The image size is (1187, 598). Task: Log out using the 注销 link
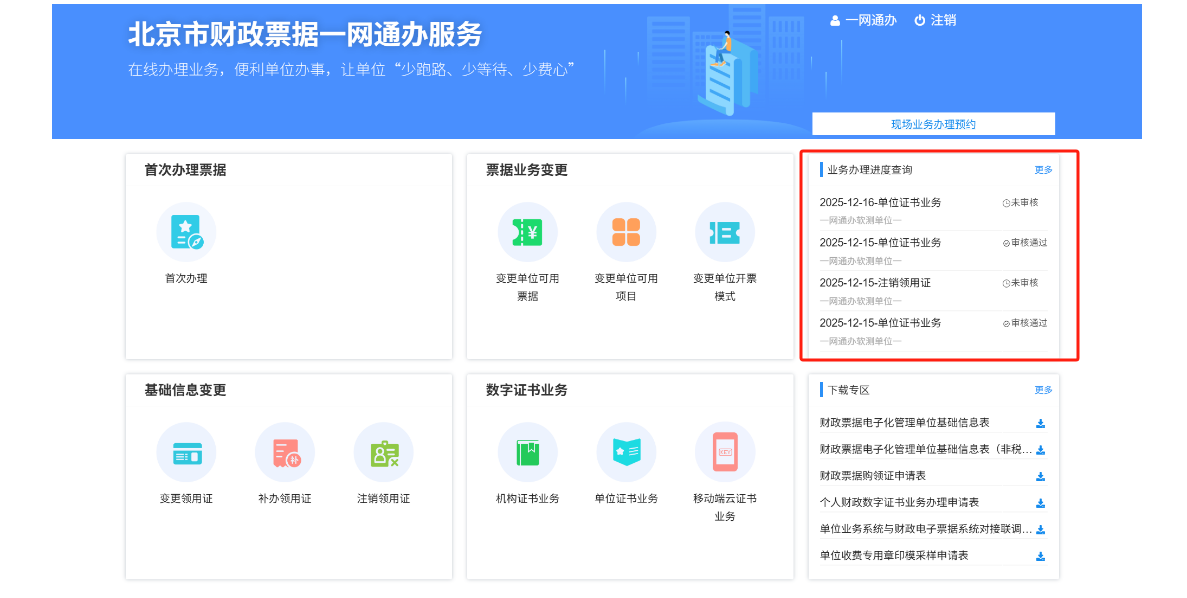[935, 20]
